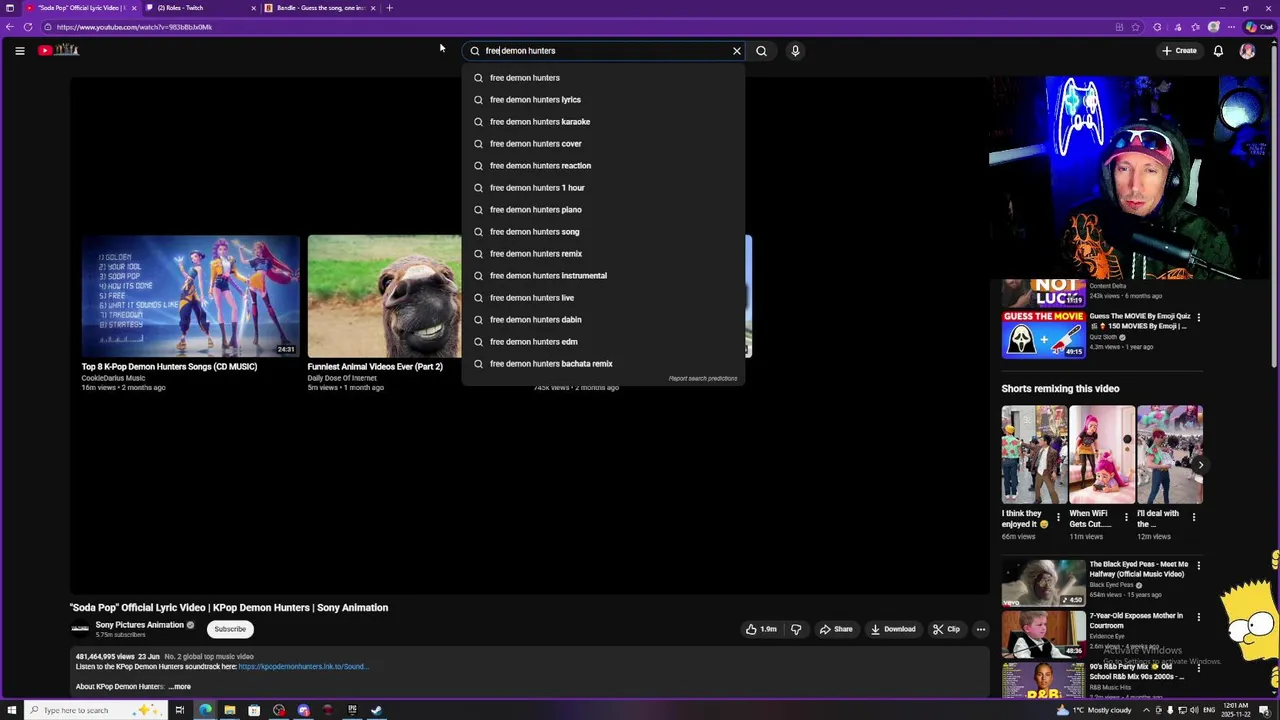This screenshot has height=720, width=1280.
Task: Click the browser address bar URL
Action: [x=134, y=27]
